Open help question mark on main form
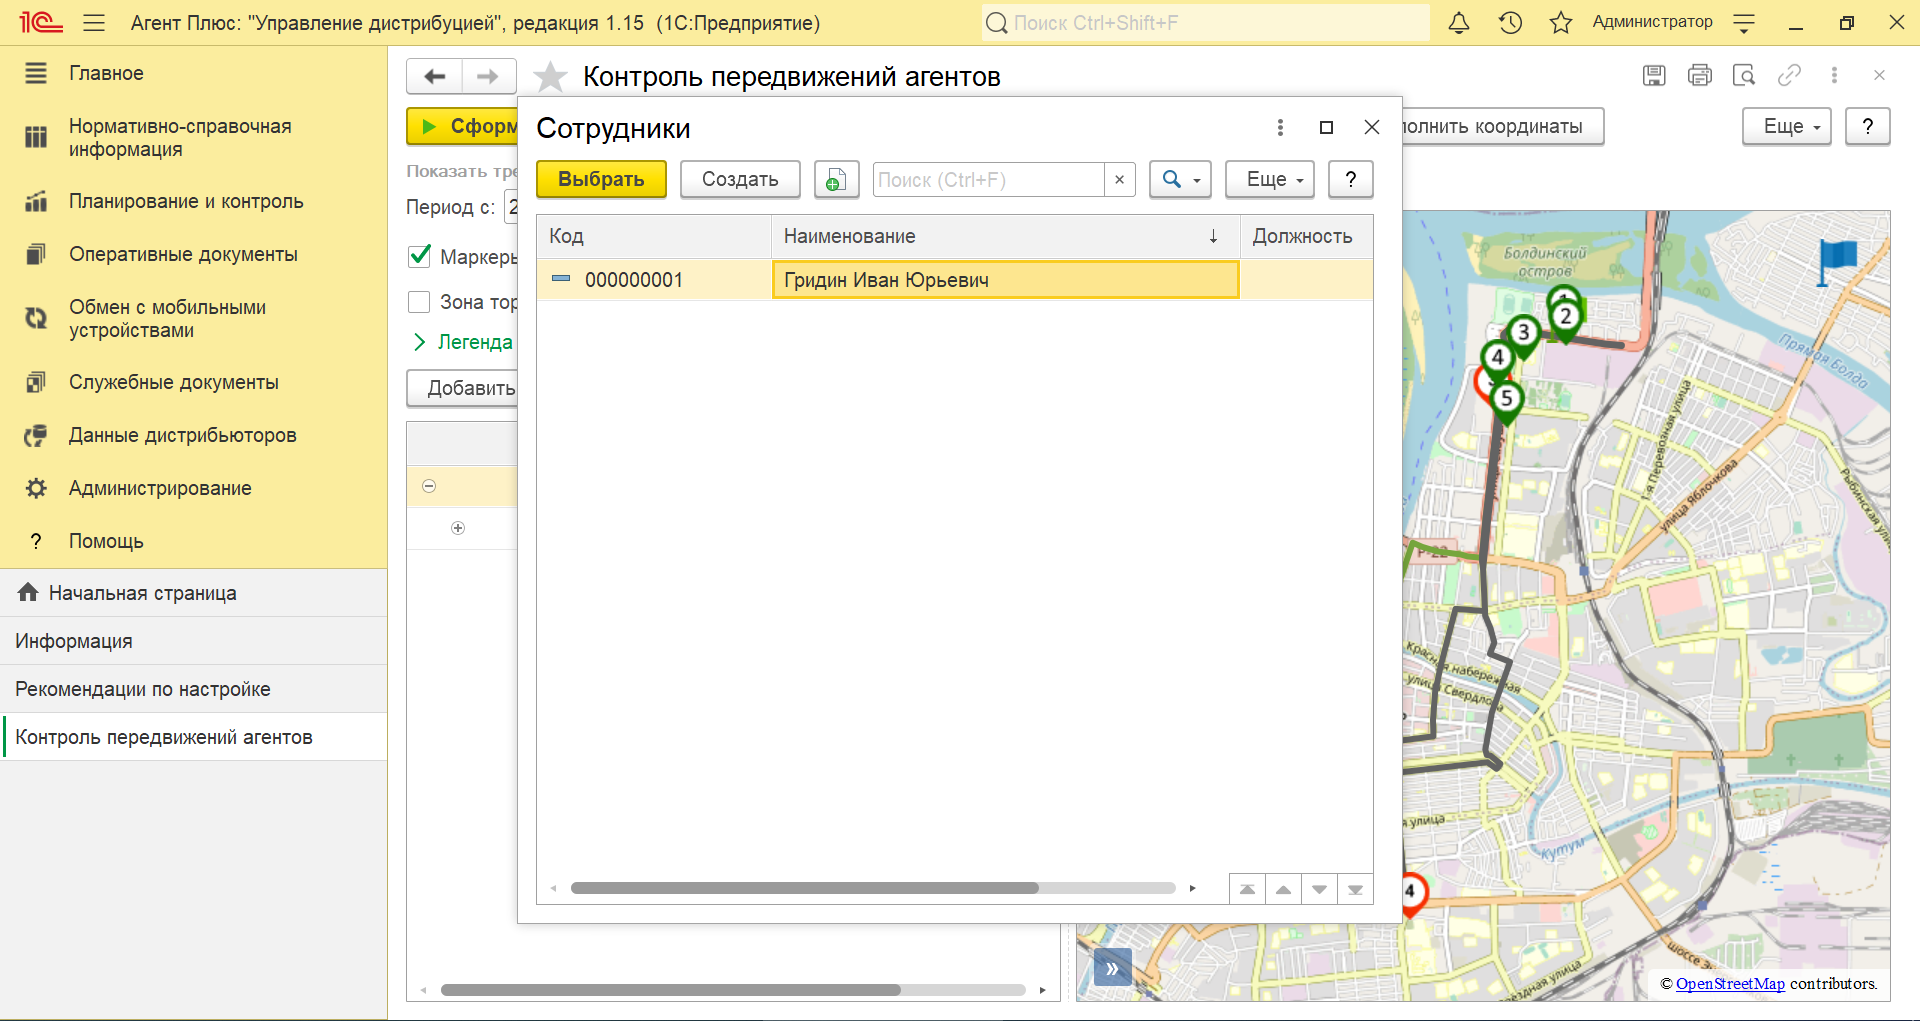 (x=1867, y=126)
